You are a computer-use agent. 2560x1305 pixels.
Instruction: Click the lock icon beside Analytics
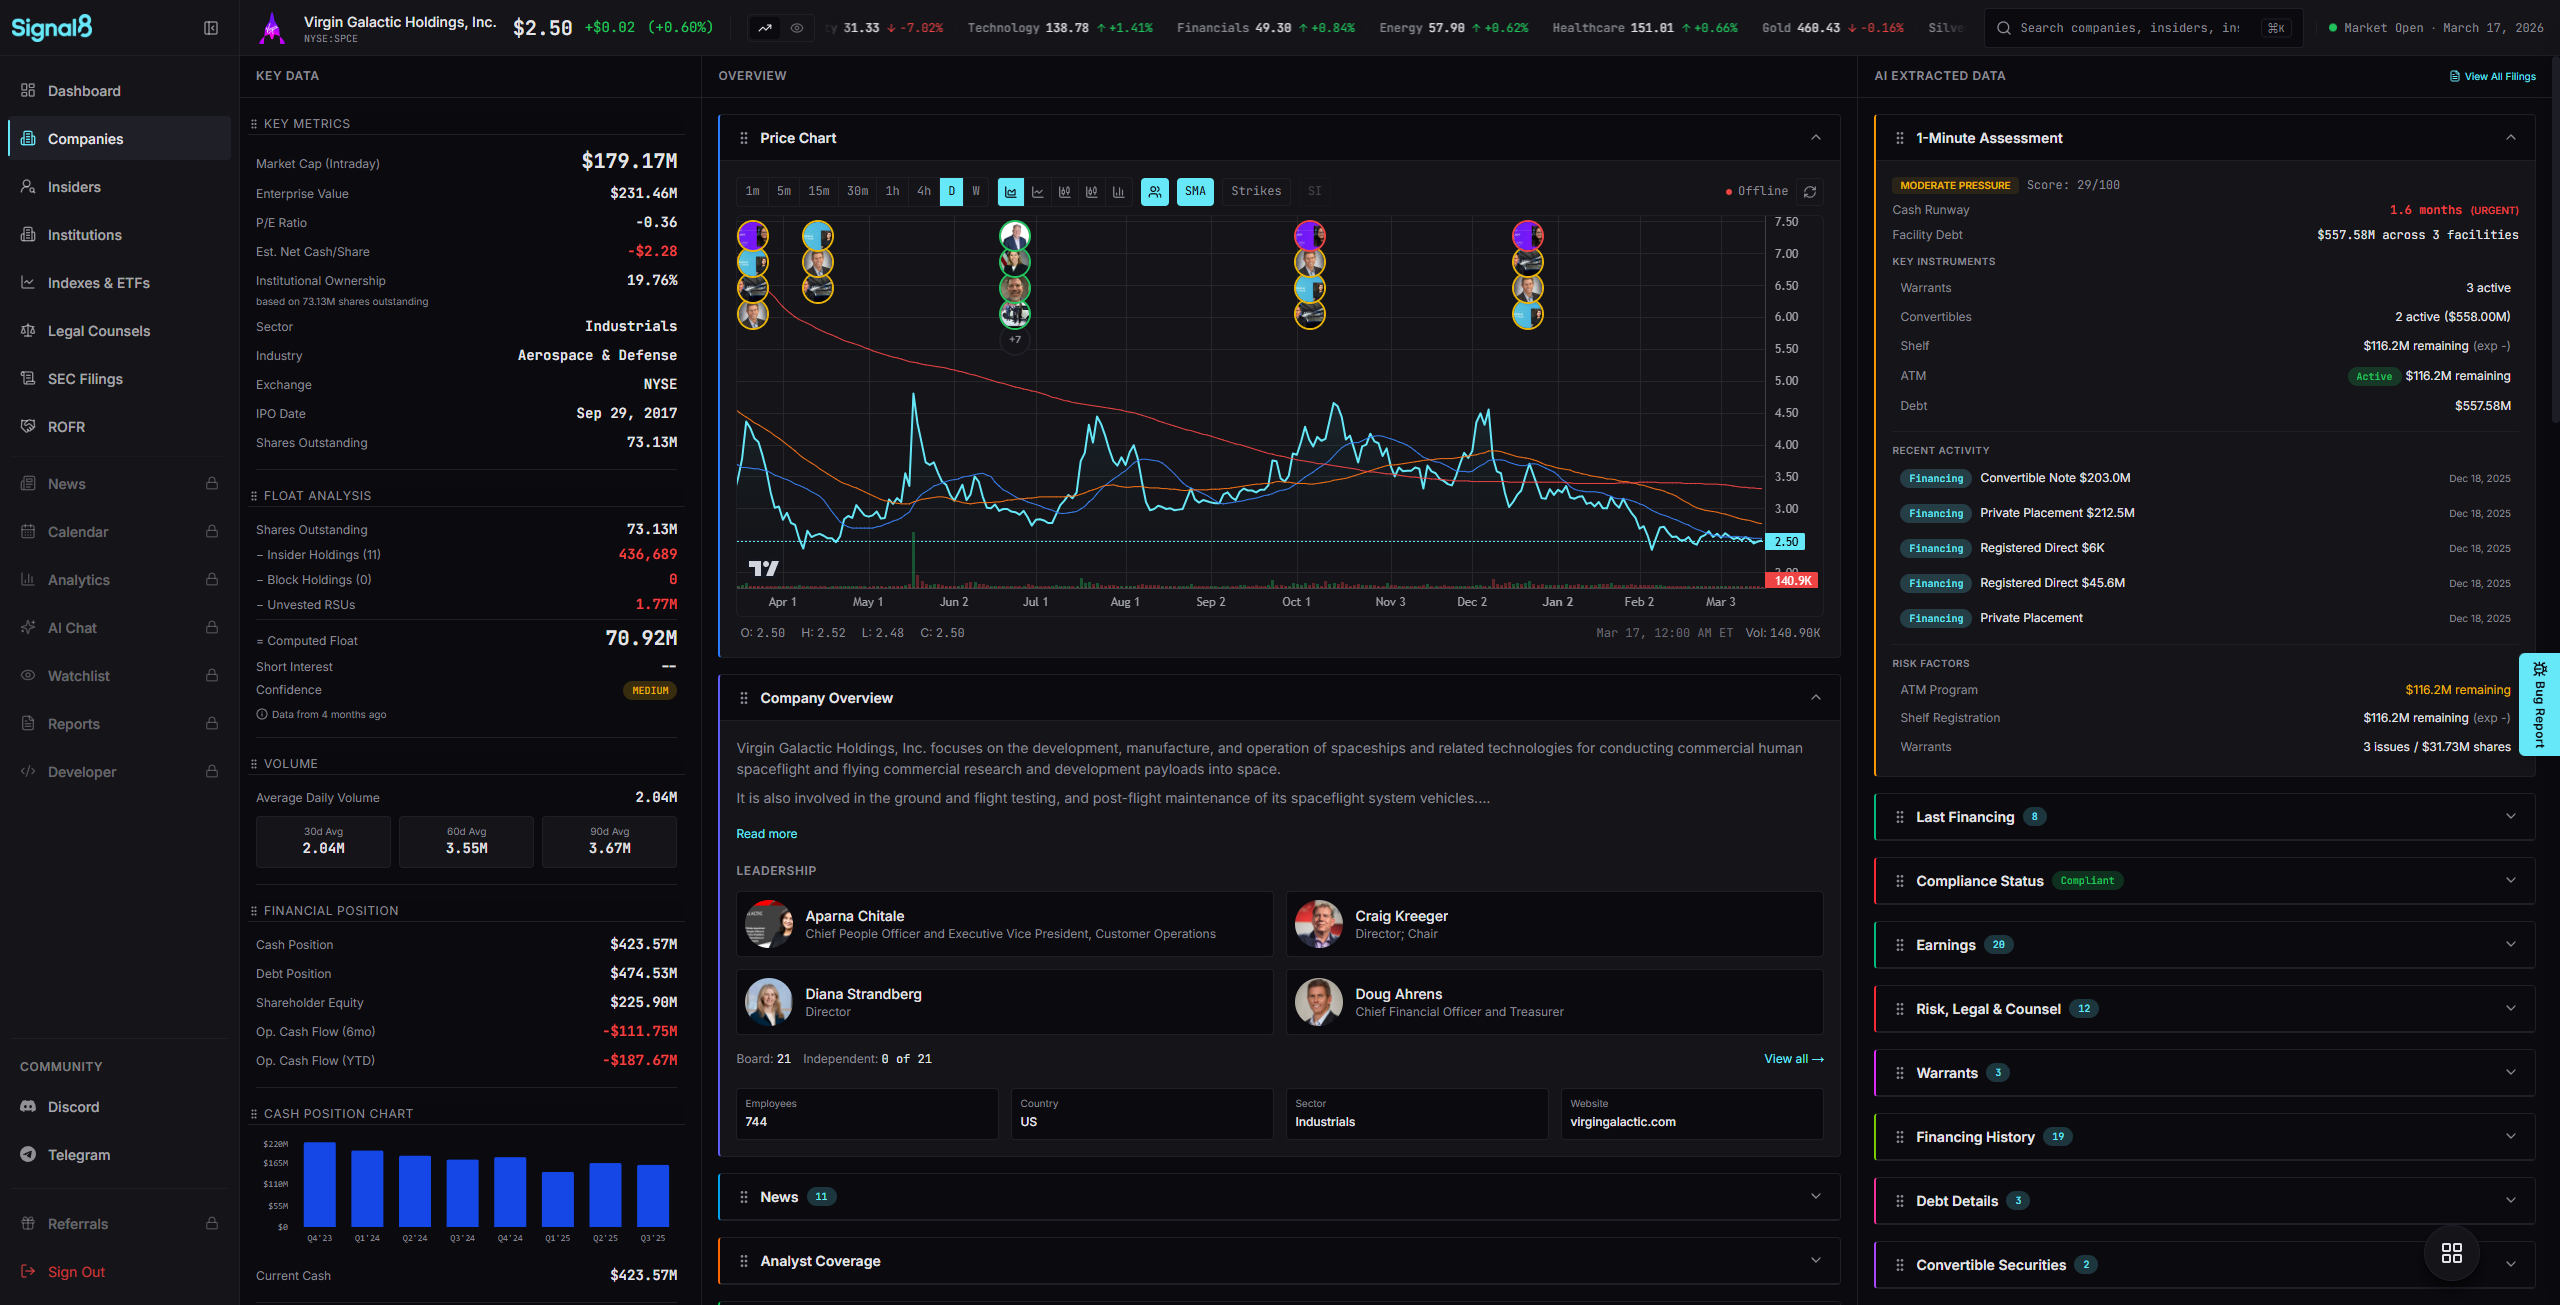click(212, 580)
